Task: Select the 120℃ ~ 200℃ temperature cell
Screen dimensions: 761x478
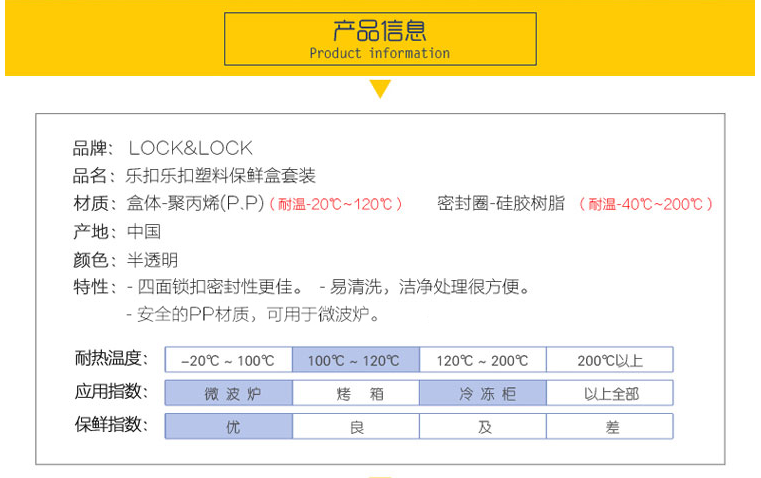Action: click(x=483, y=360)
